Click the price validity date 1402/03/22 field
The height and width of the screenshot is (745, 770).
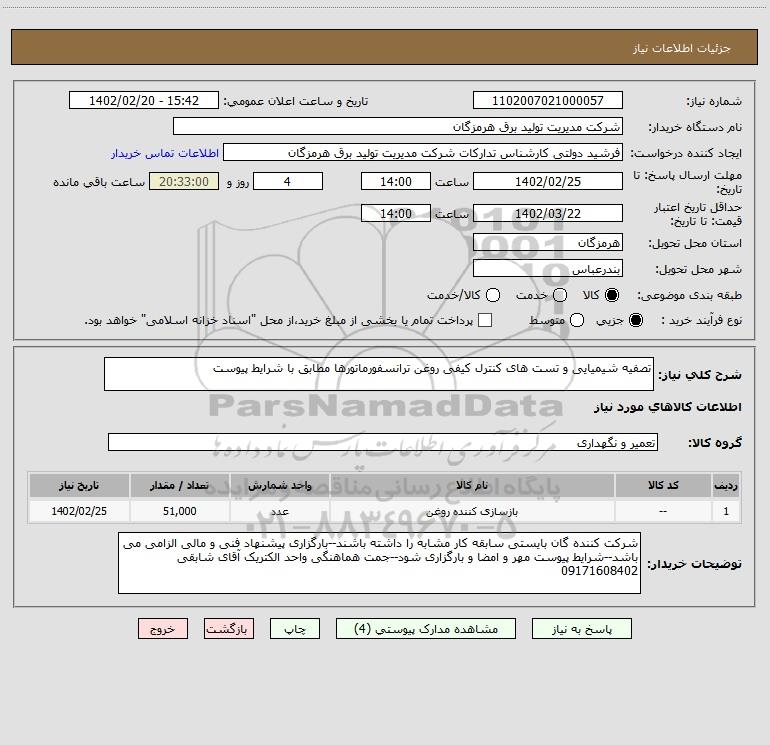tap(548, 214)
